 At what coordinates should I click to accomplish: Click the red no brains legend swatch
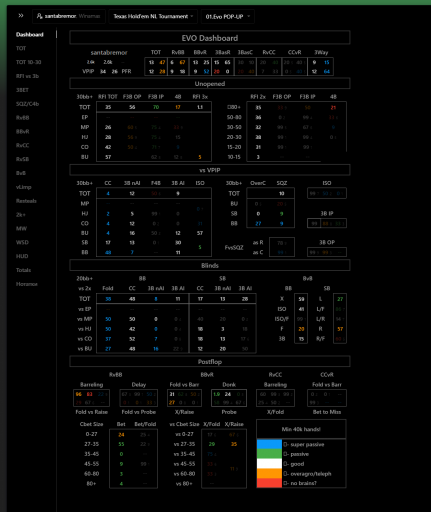269,483
